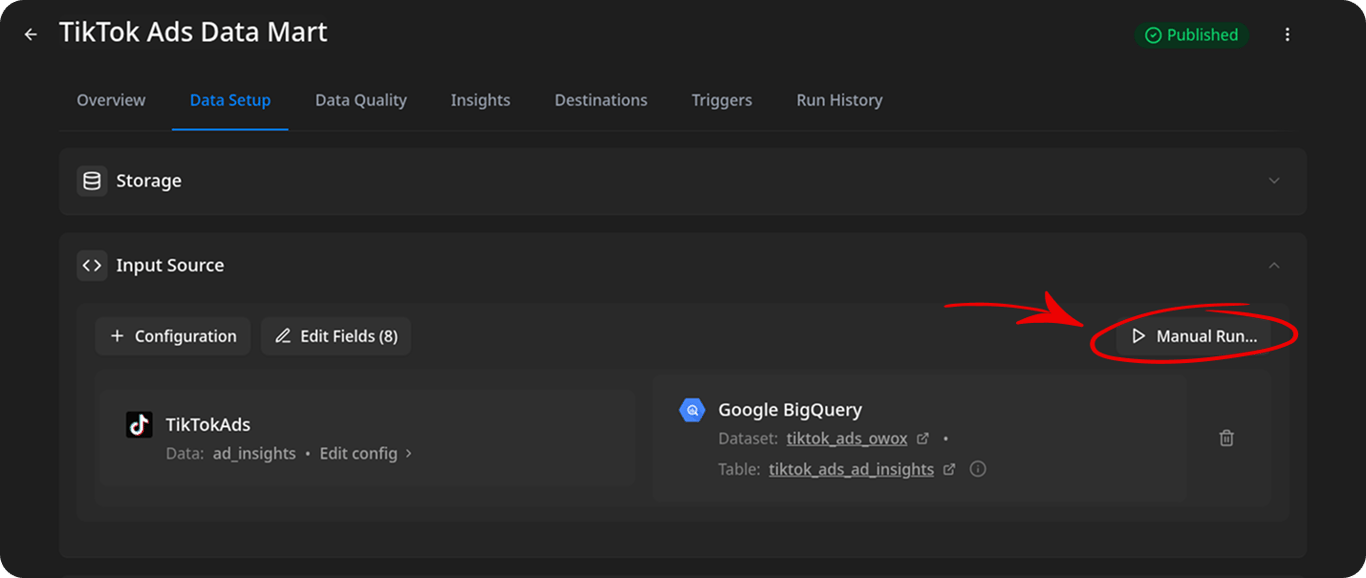Click Edit Fields (8) button

tap(336, 336)
